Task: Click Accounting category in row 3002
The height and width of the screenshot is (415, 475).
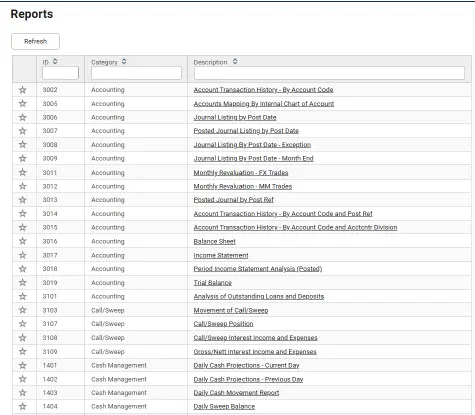Action: [x=108, y=90]
